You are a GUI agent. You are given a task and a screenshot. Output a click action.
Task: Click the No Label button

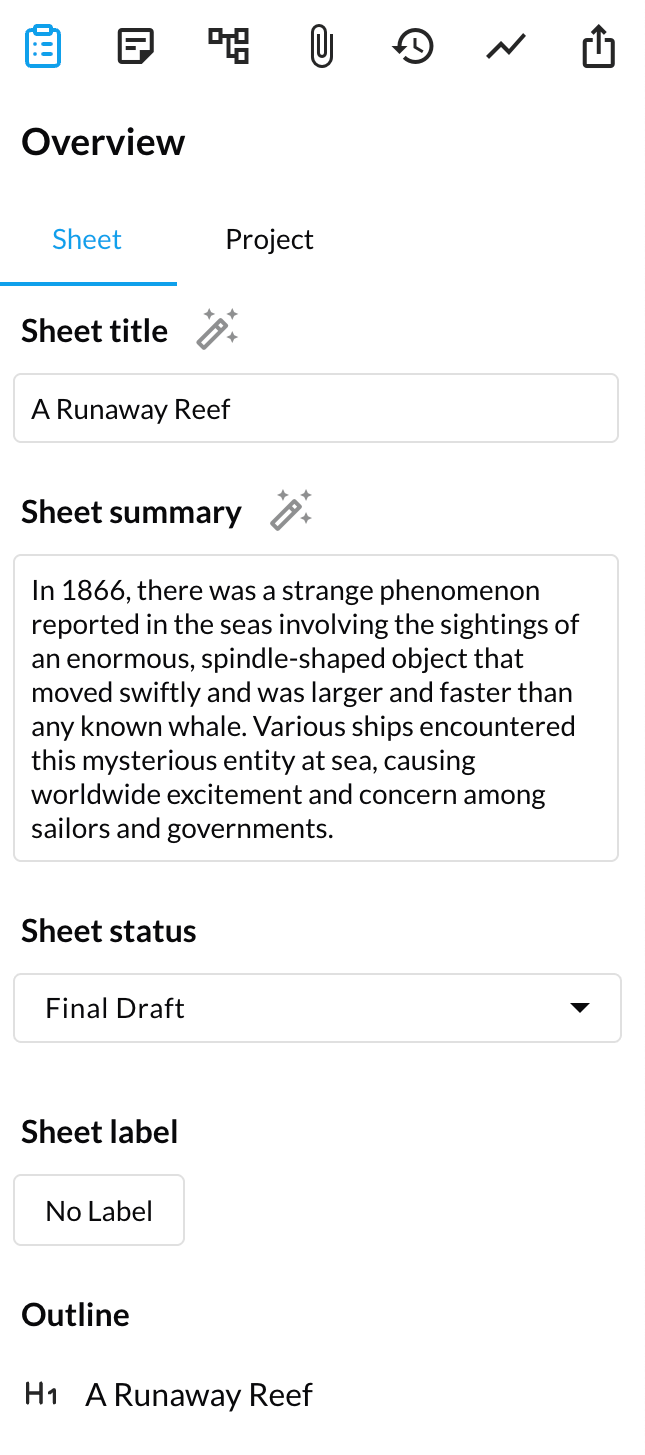pos(99,1211)
